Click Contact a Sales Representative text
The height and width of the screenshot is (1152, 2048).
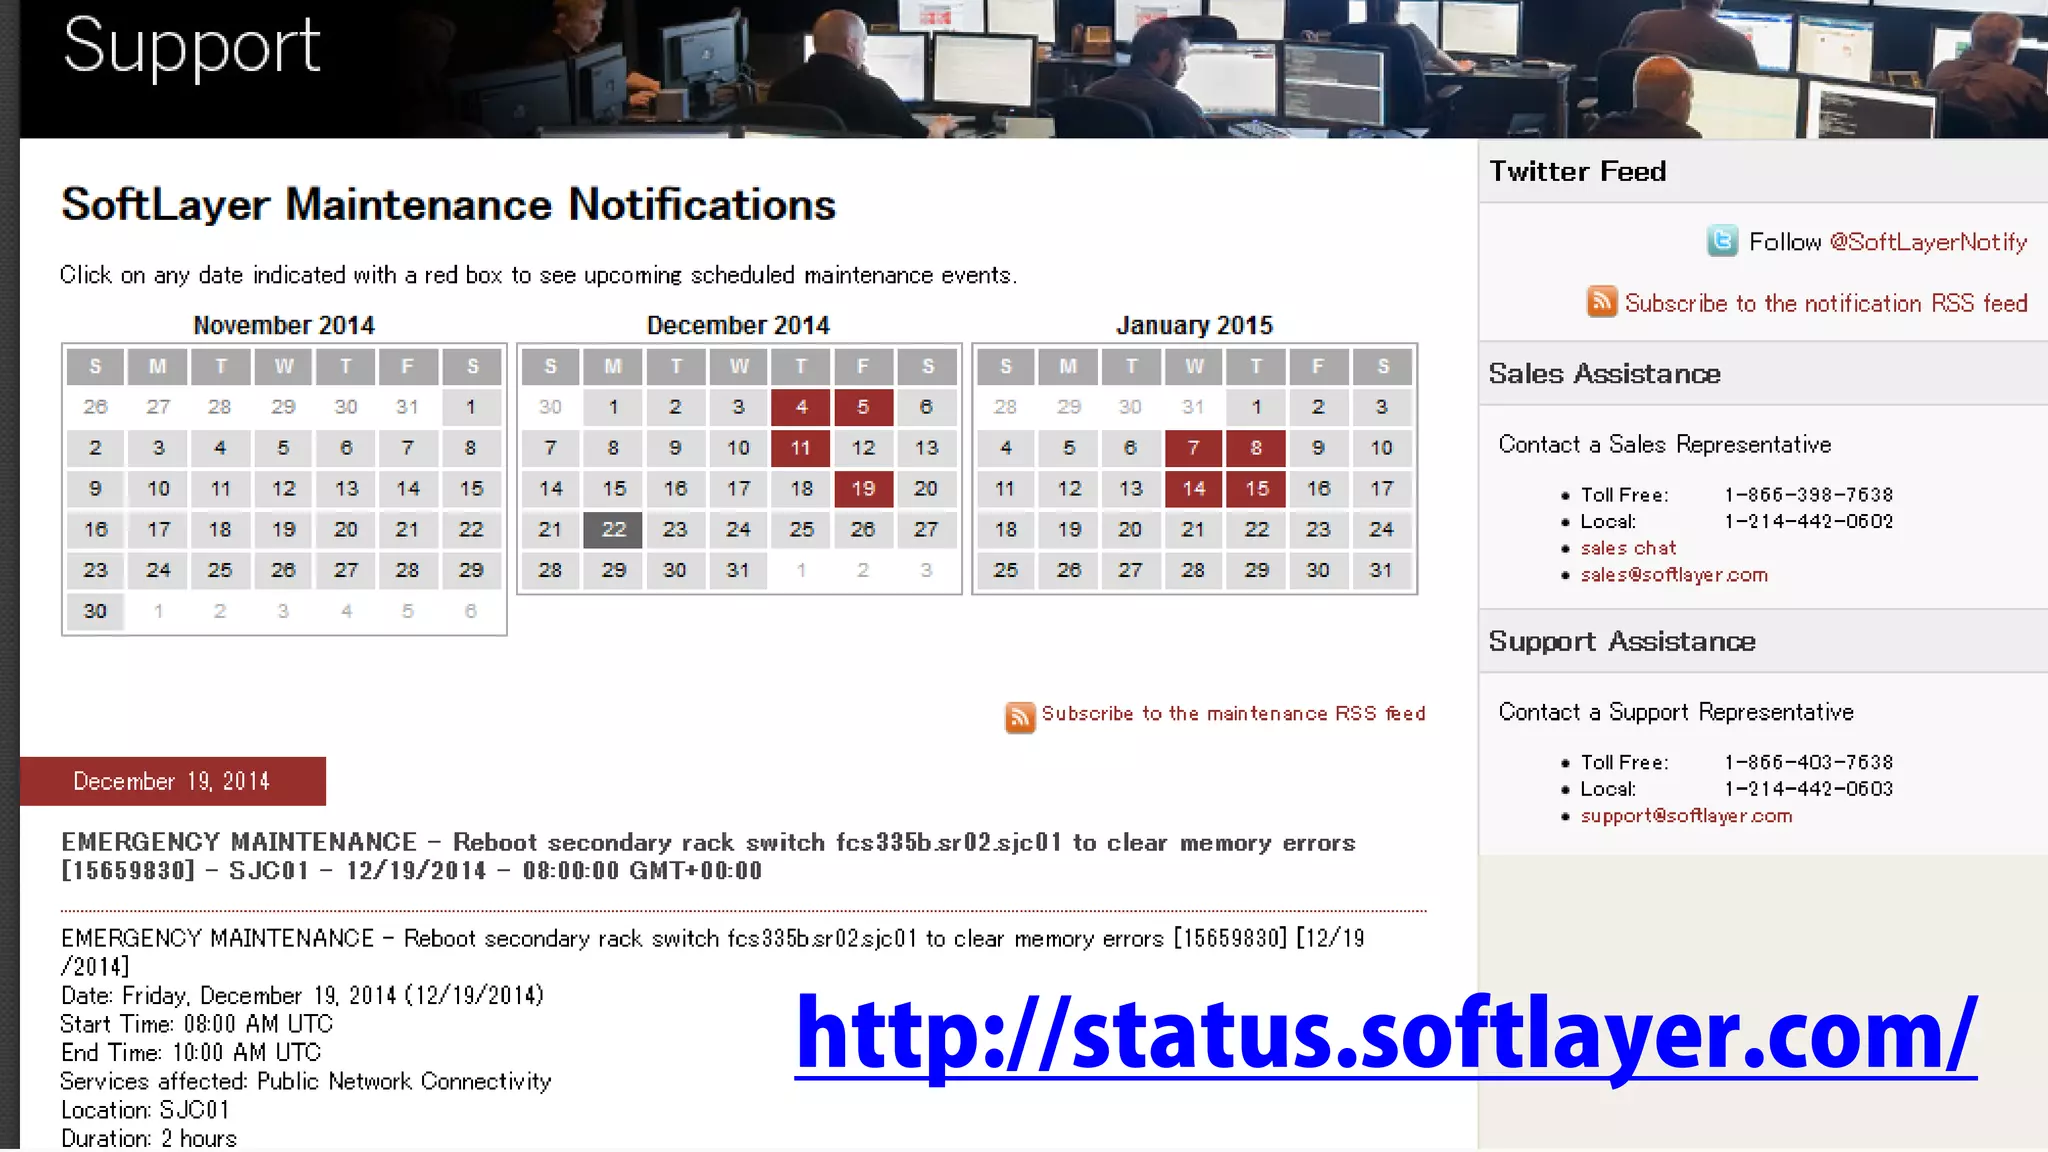(1665, 445)
